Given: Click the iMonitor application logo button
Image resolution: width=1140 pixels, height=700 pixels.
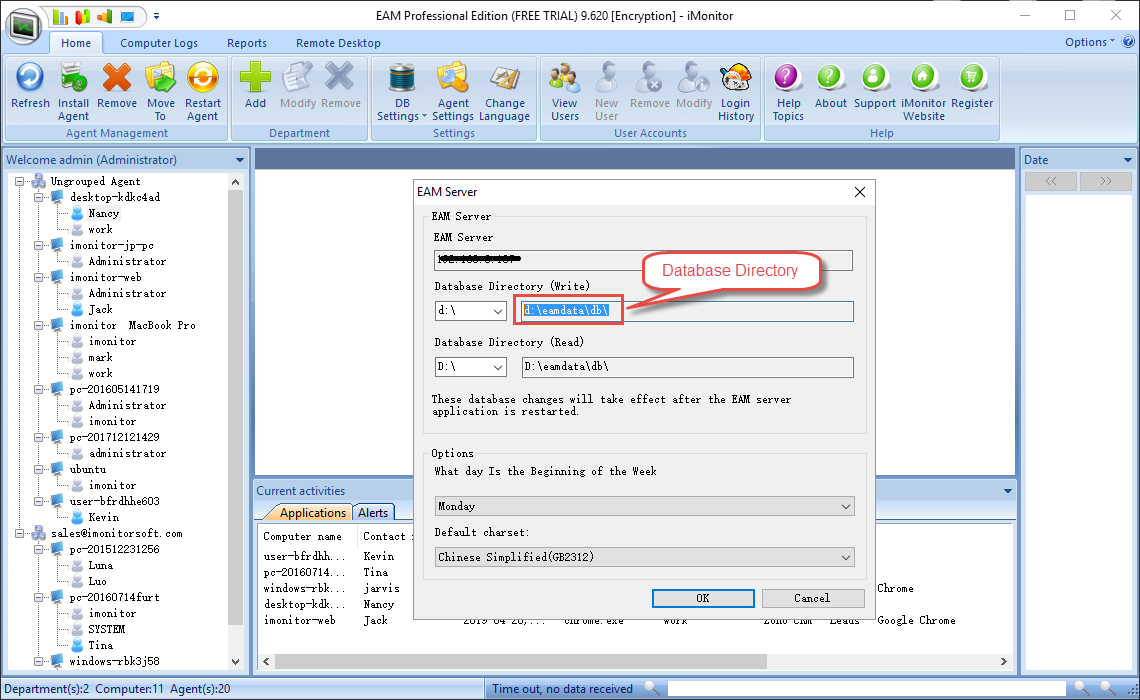Looking at the screenshot, I should pyautogui.click(x=24, y=26).
